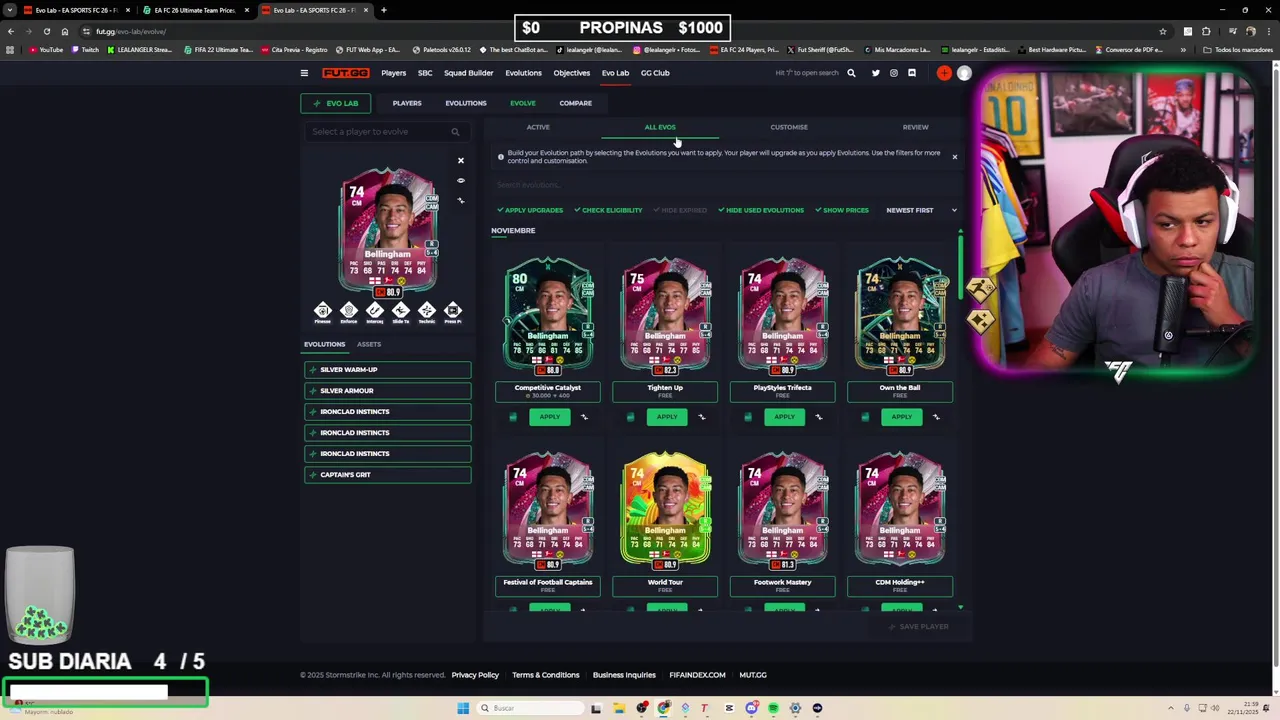Expand Silver Armour evolution entry
Viewport: 1280px width, 720px height.
(388, 391)
